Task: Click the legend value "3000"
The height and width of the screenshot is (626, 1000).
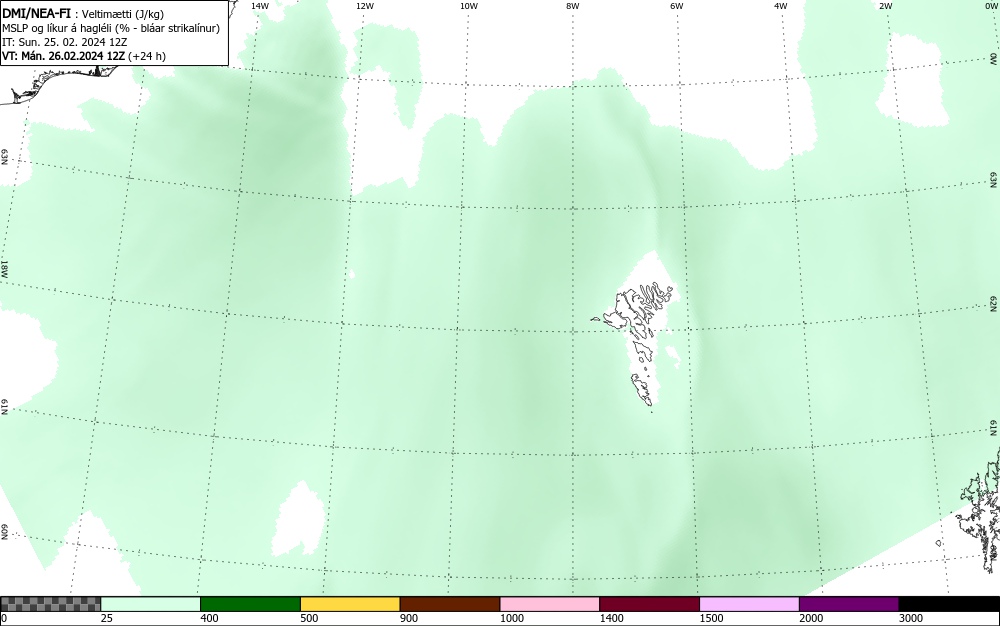Action: (x=911, y=618)
